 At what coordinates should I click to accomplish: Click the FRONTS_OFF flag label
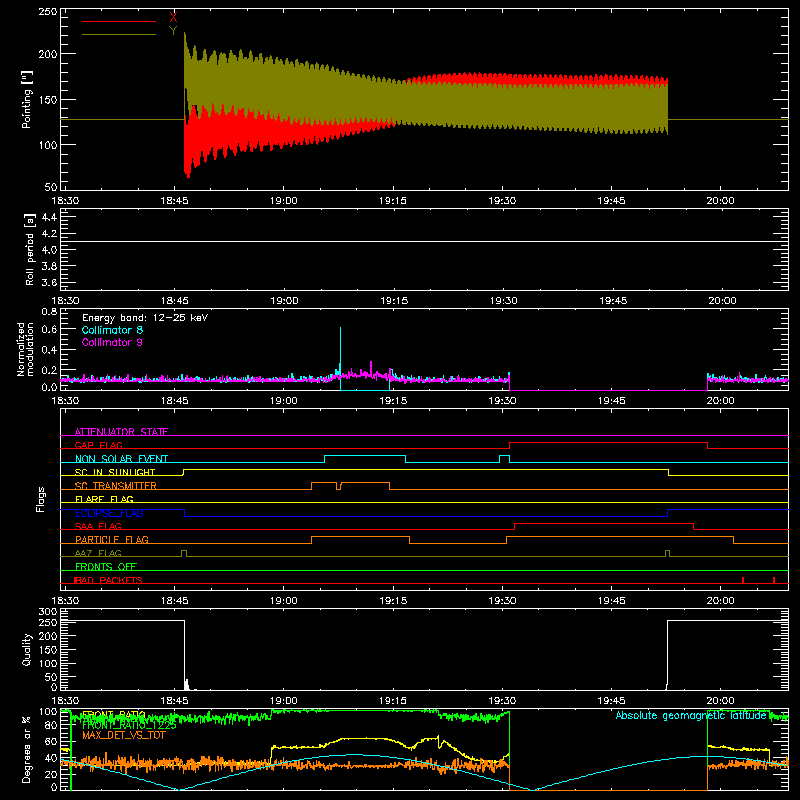pos(106,566)
